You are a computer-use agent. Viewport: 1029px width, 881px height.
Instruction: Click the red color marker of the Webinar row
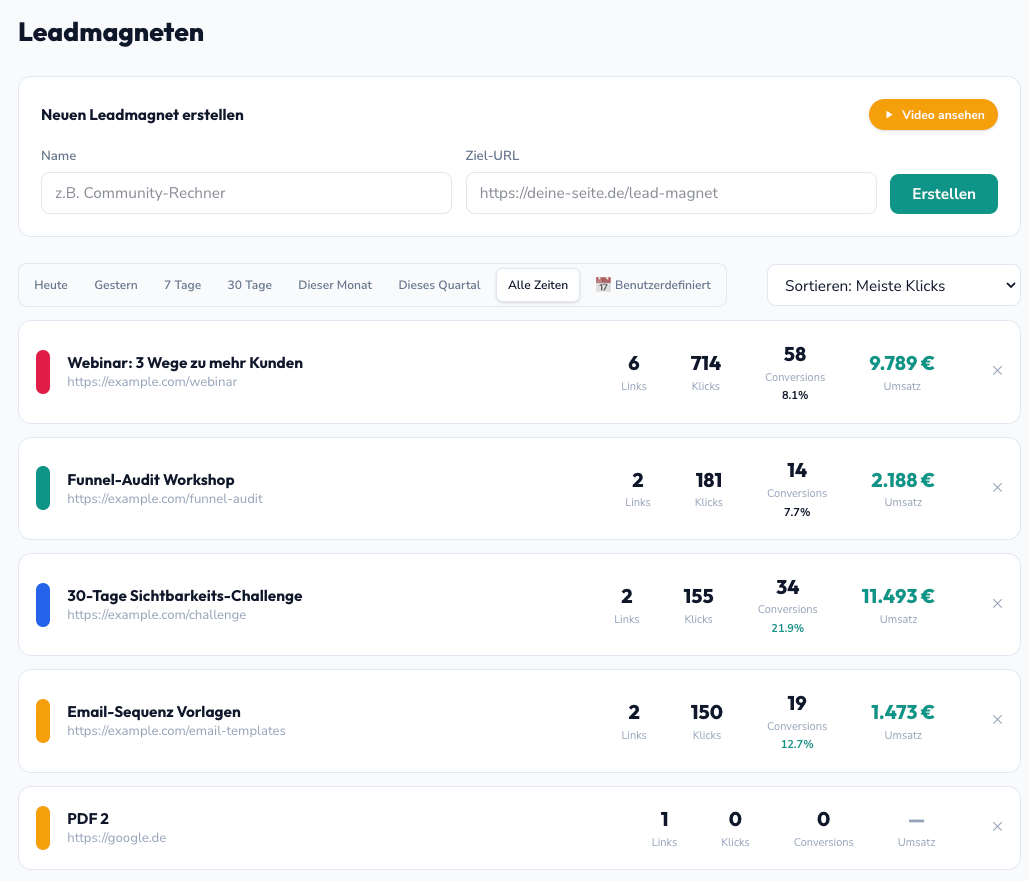click(x=43, y=372)
